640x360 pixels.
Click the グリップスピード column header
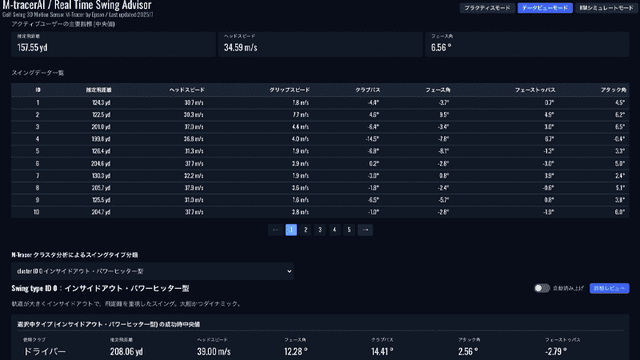coord(289,90)
